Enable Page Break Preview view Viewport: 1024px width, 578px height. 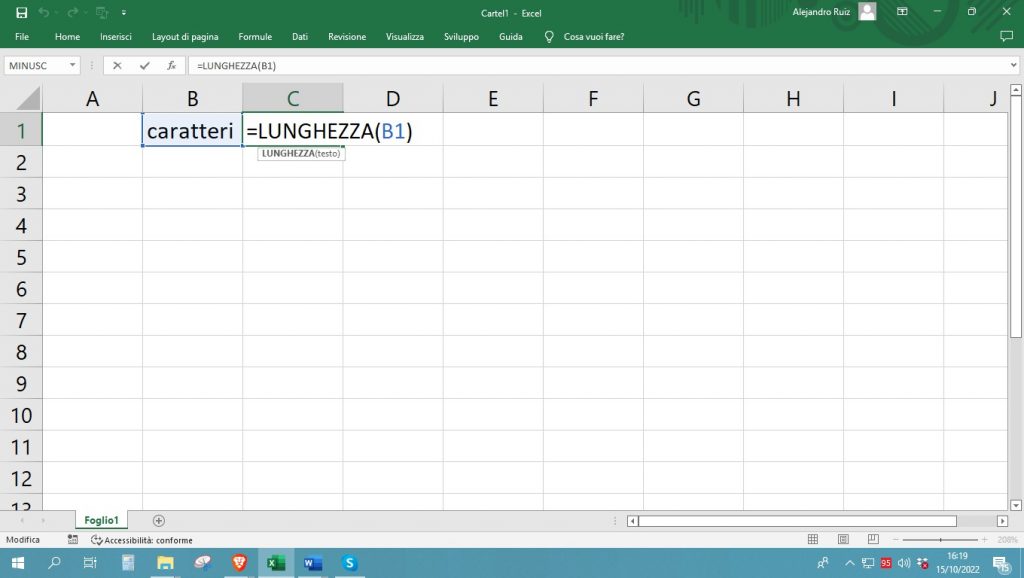[873, 539]
